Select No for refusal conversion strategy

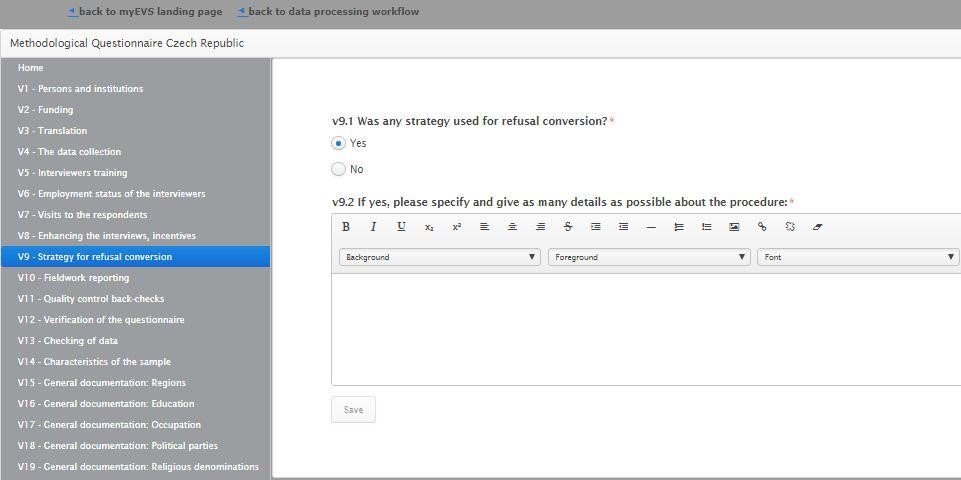pos(338,169)
